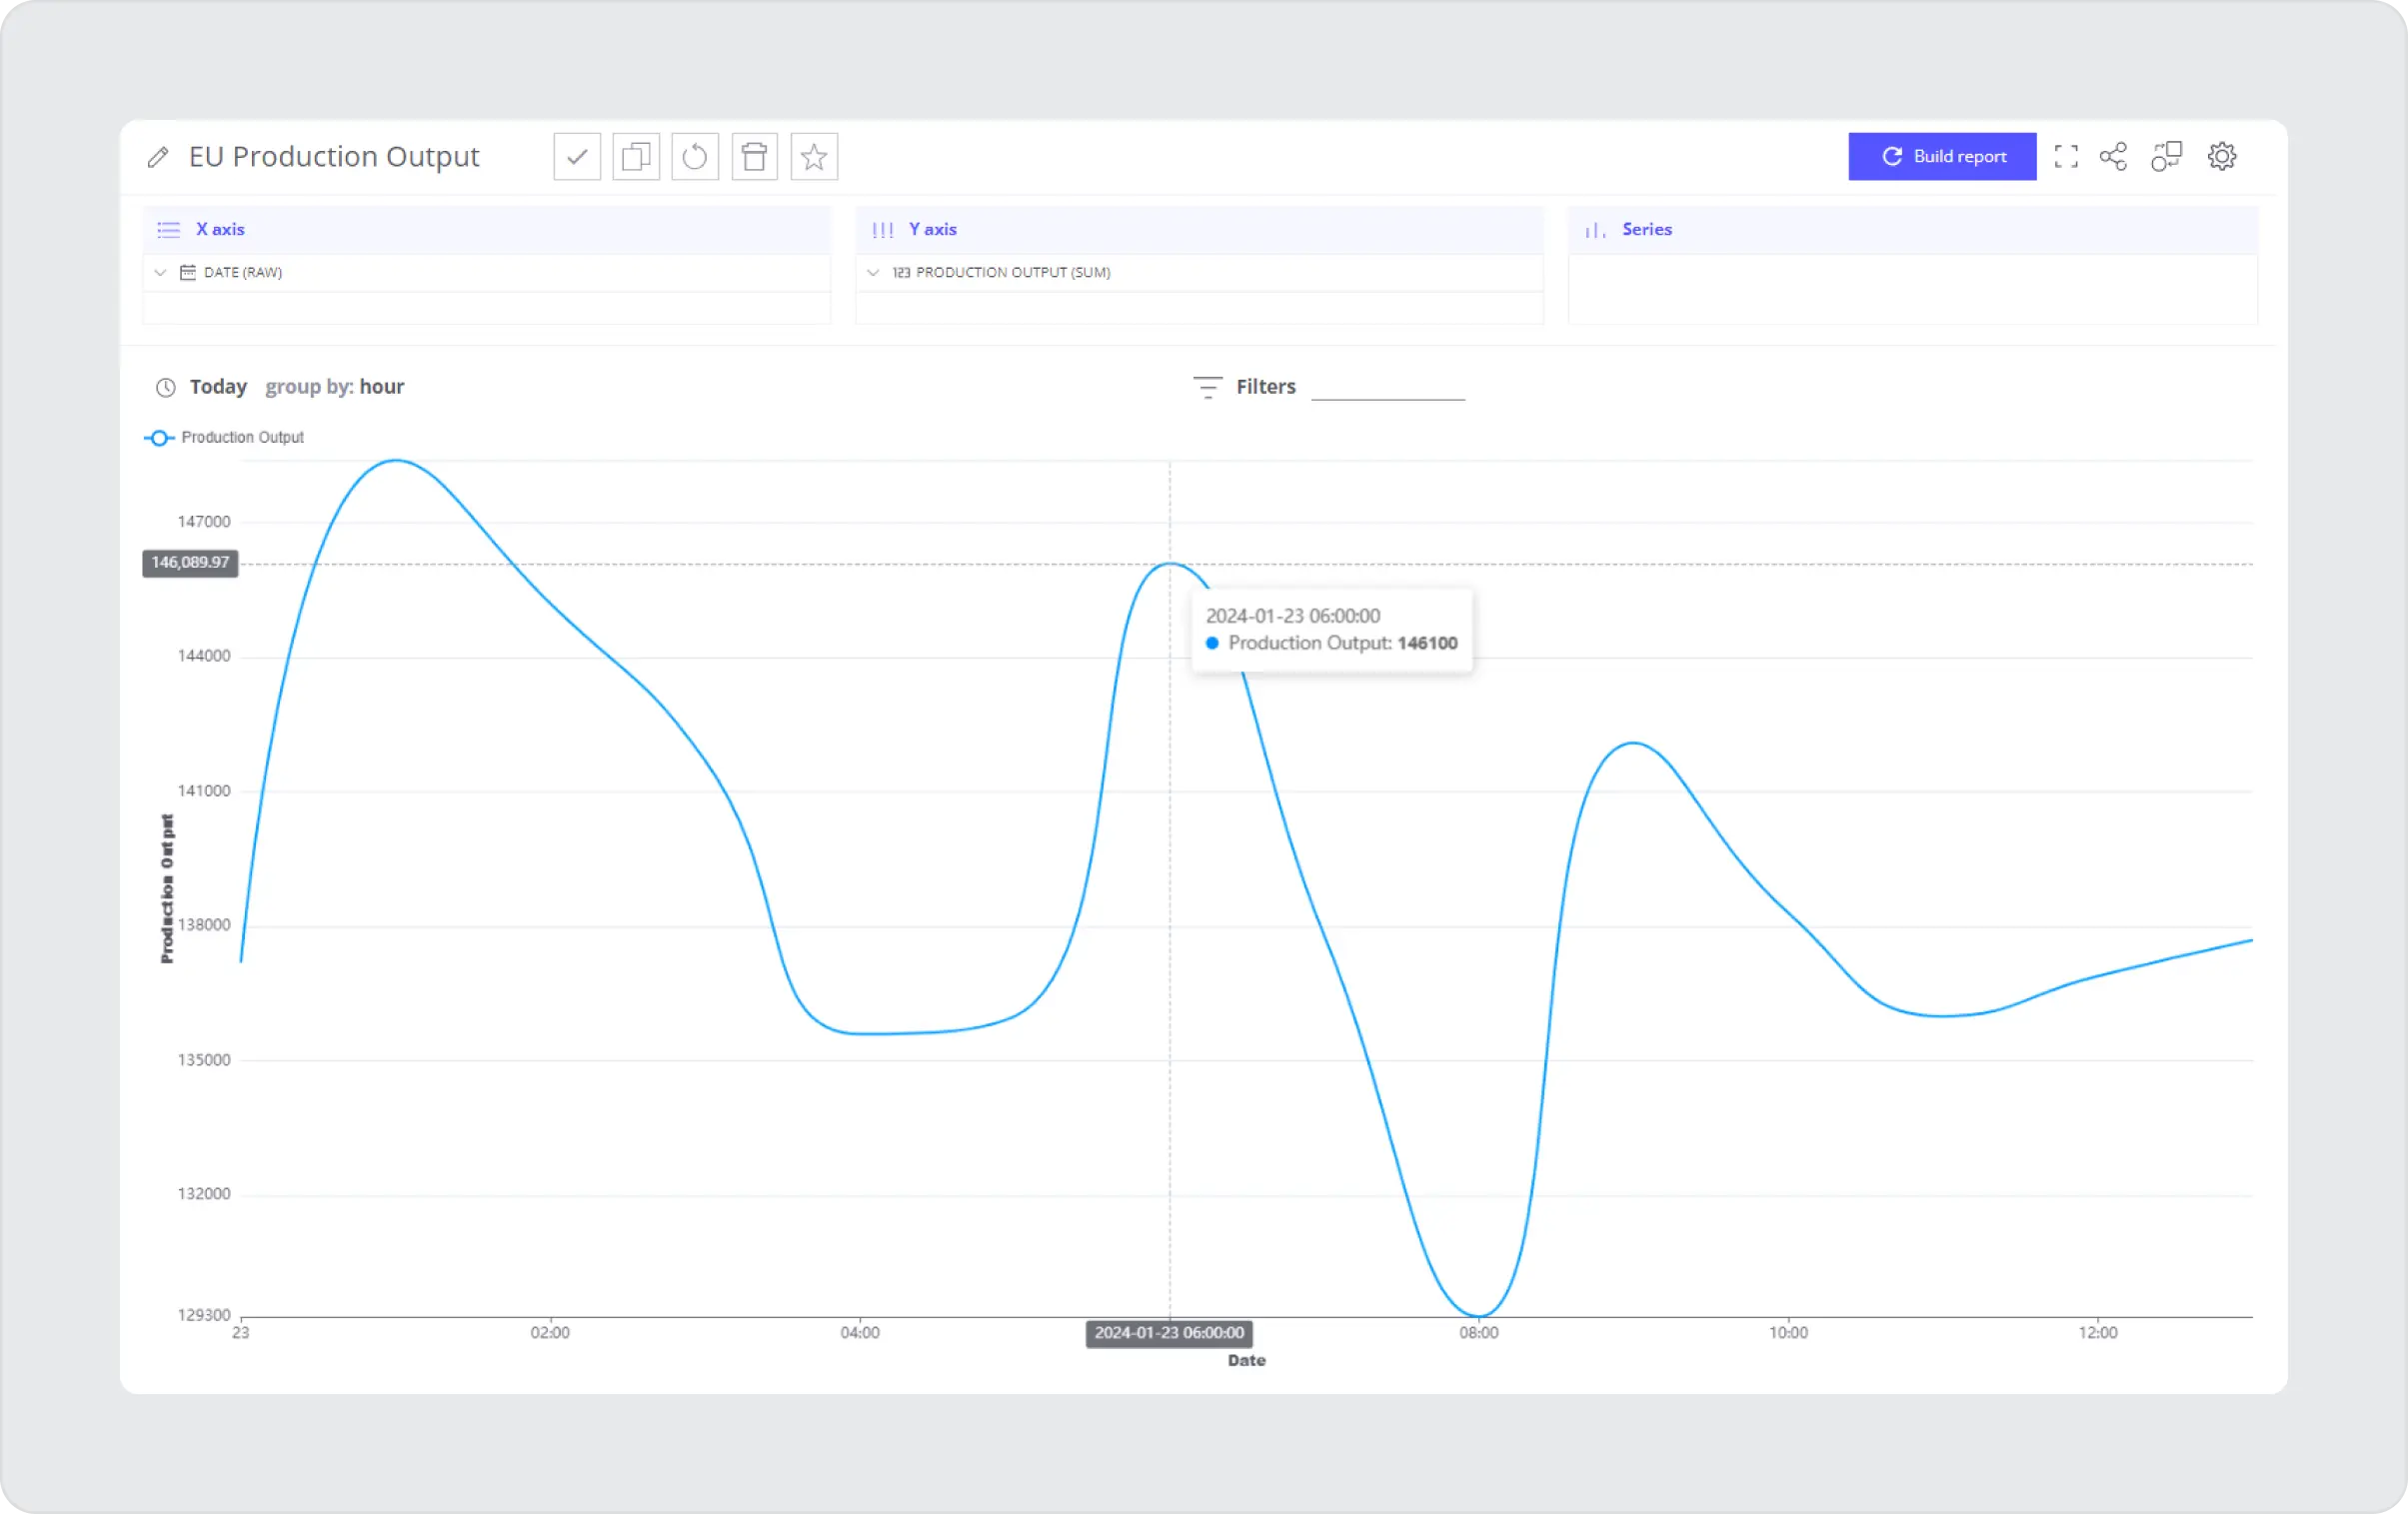Screen dimensions: 2408x1514
Task: Click the circular reset arrow icon
Action: tap(695, 157)
